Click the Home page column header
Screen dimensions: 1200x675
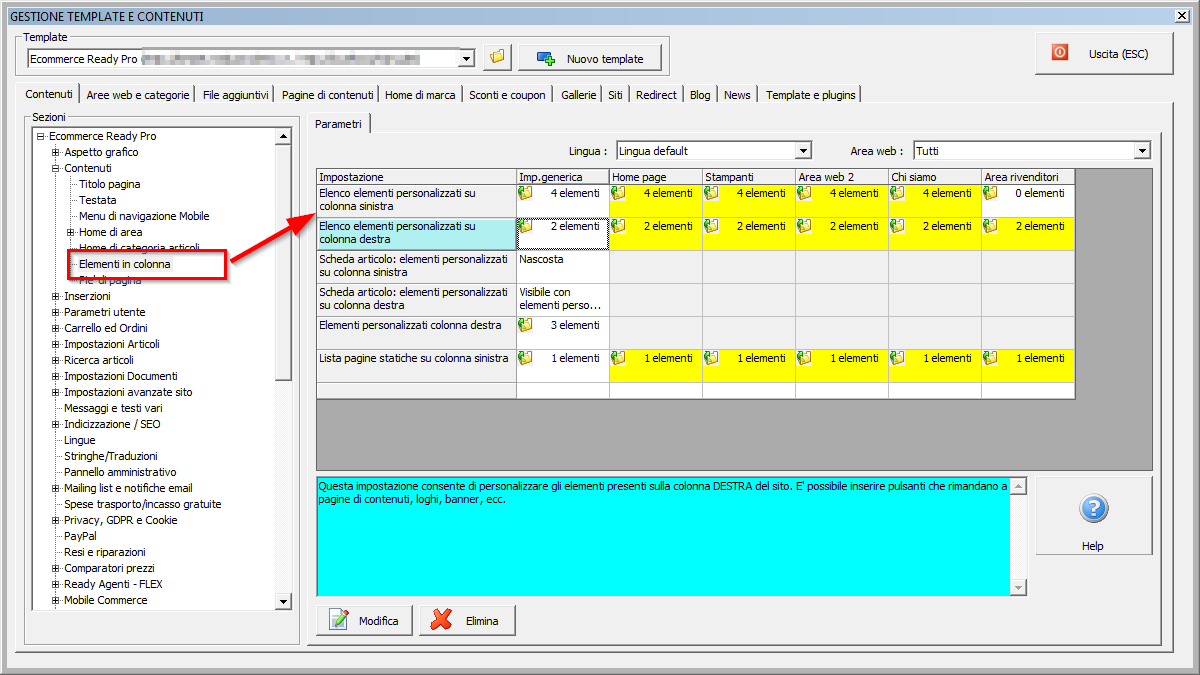pyautogui.click(x=656, y=177)
